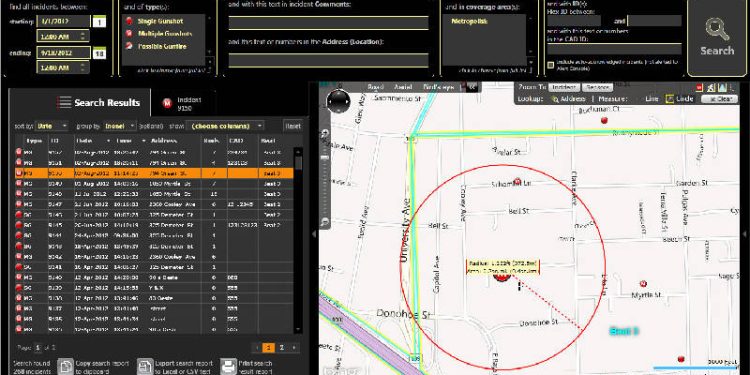Select the Line measure tool

coord(651,99)
